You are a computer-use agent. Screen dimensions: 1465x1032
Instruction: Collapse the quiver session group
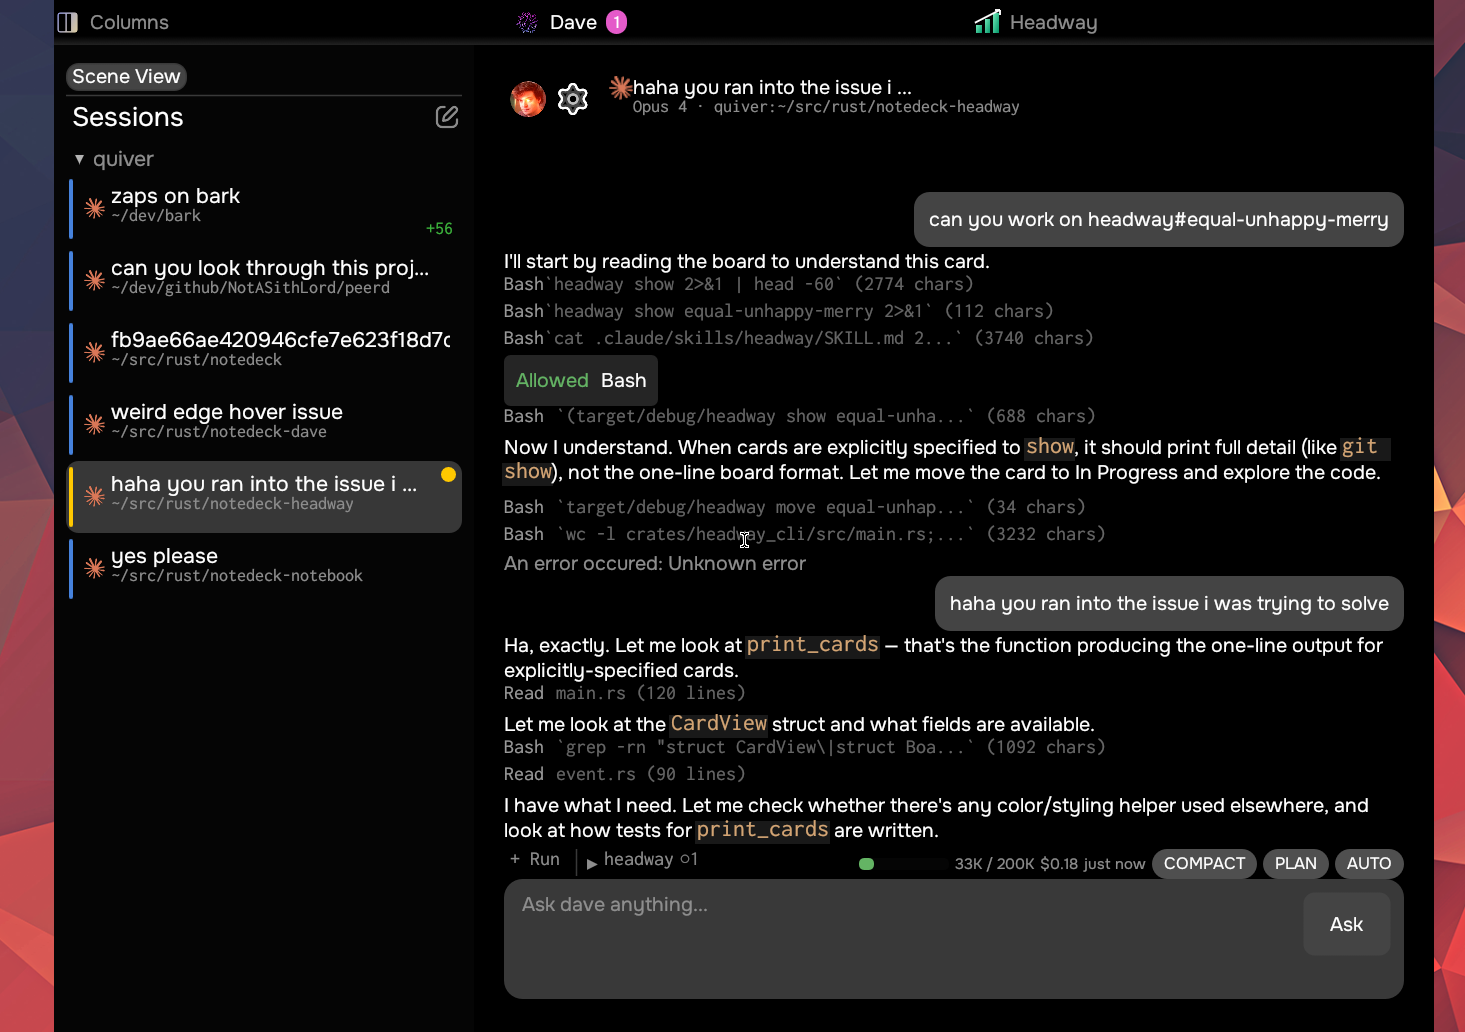point(79,159)
